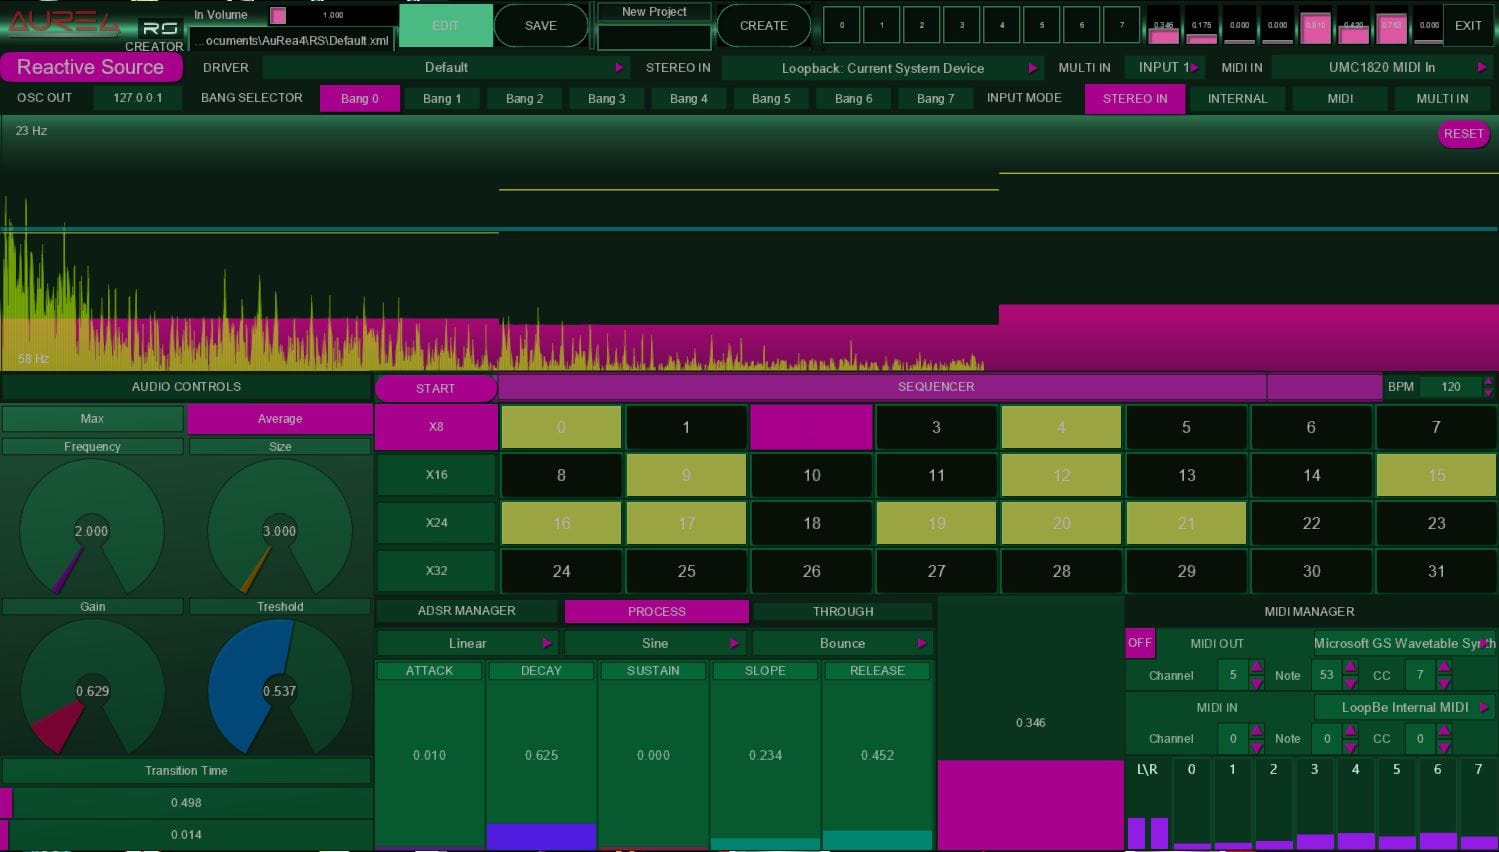Viewport: 1499px width, 852px height.
Task: Raise the MIDI IN Channel using up arrow
Action: click(1256, 731)
